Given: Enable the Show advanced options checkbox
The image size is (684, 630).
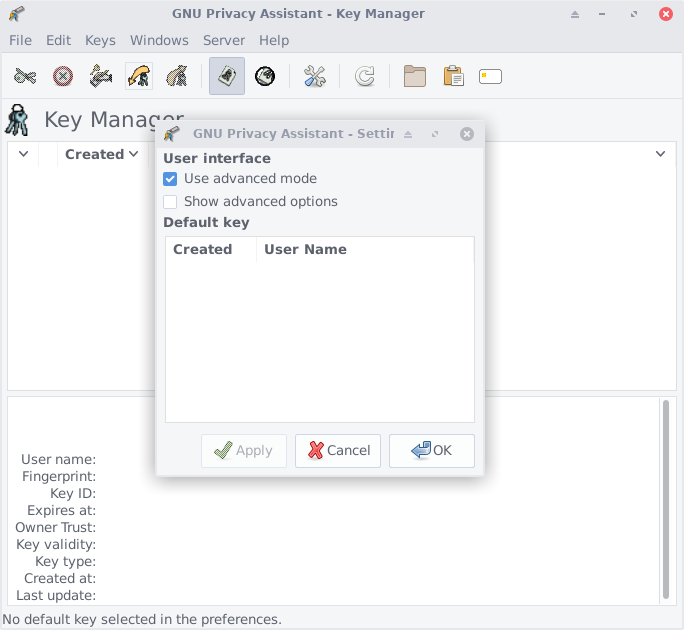Looking at the screenshot, I should click(170, 202).
